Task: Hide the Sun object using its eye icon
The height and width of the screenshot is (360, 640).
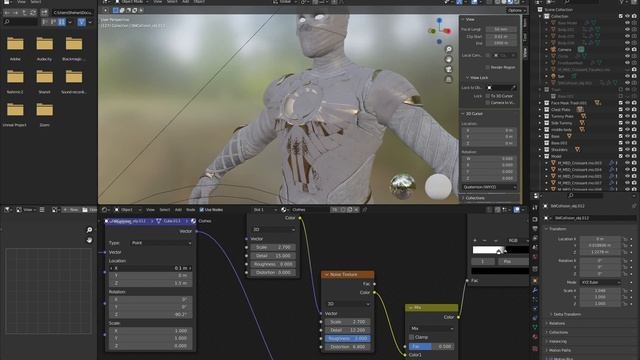Action: click(627, 76)
